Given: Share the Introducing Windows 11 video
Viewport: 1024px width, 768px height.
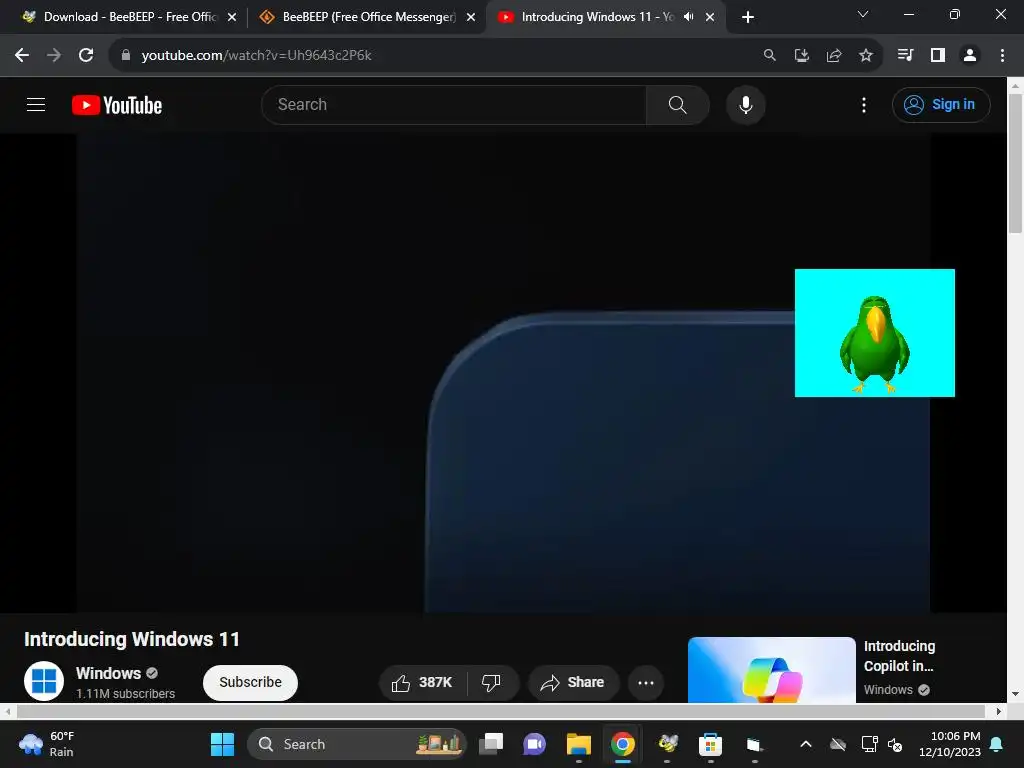Looking at the screenshot, I should tap(573, 682).
